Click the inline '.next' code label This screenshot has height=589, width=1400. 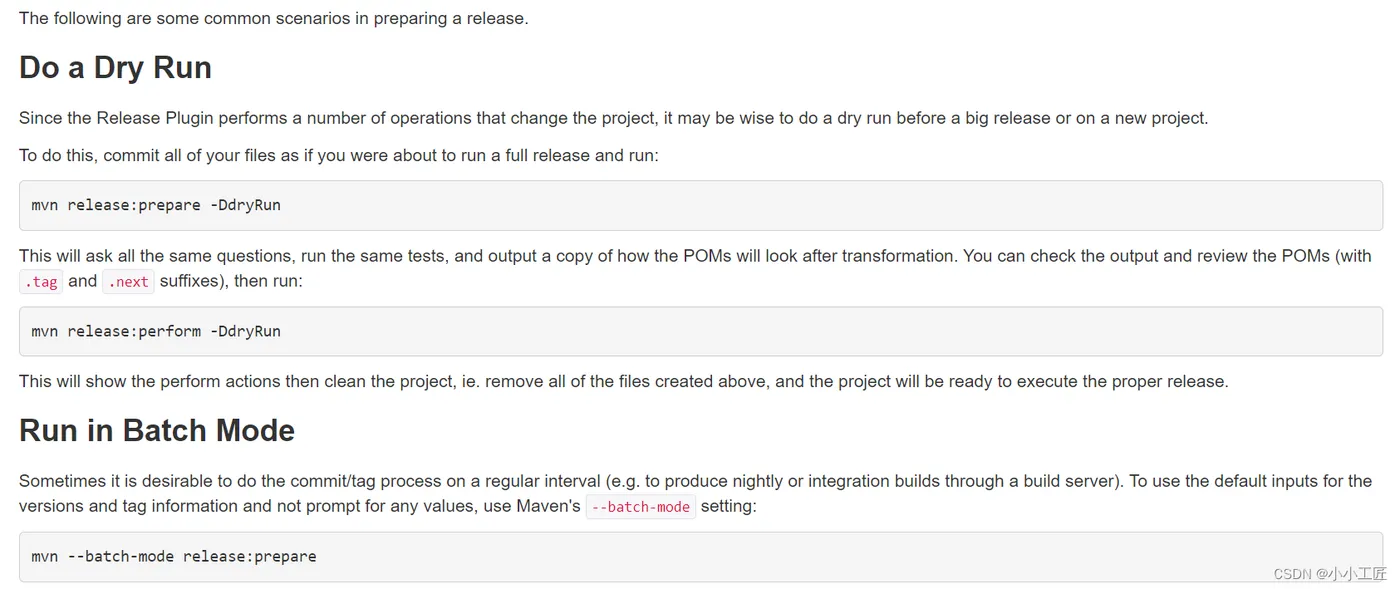pyautogui.click(x=128, y=282)
